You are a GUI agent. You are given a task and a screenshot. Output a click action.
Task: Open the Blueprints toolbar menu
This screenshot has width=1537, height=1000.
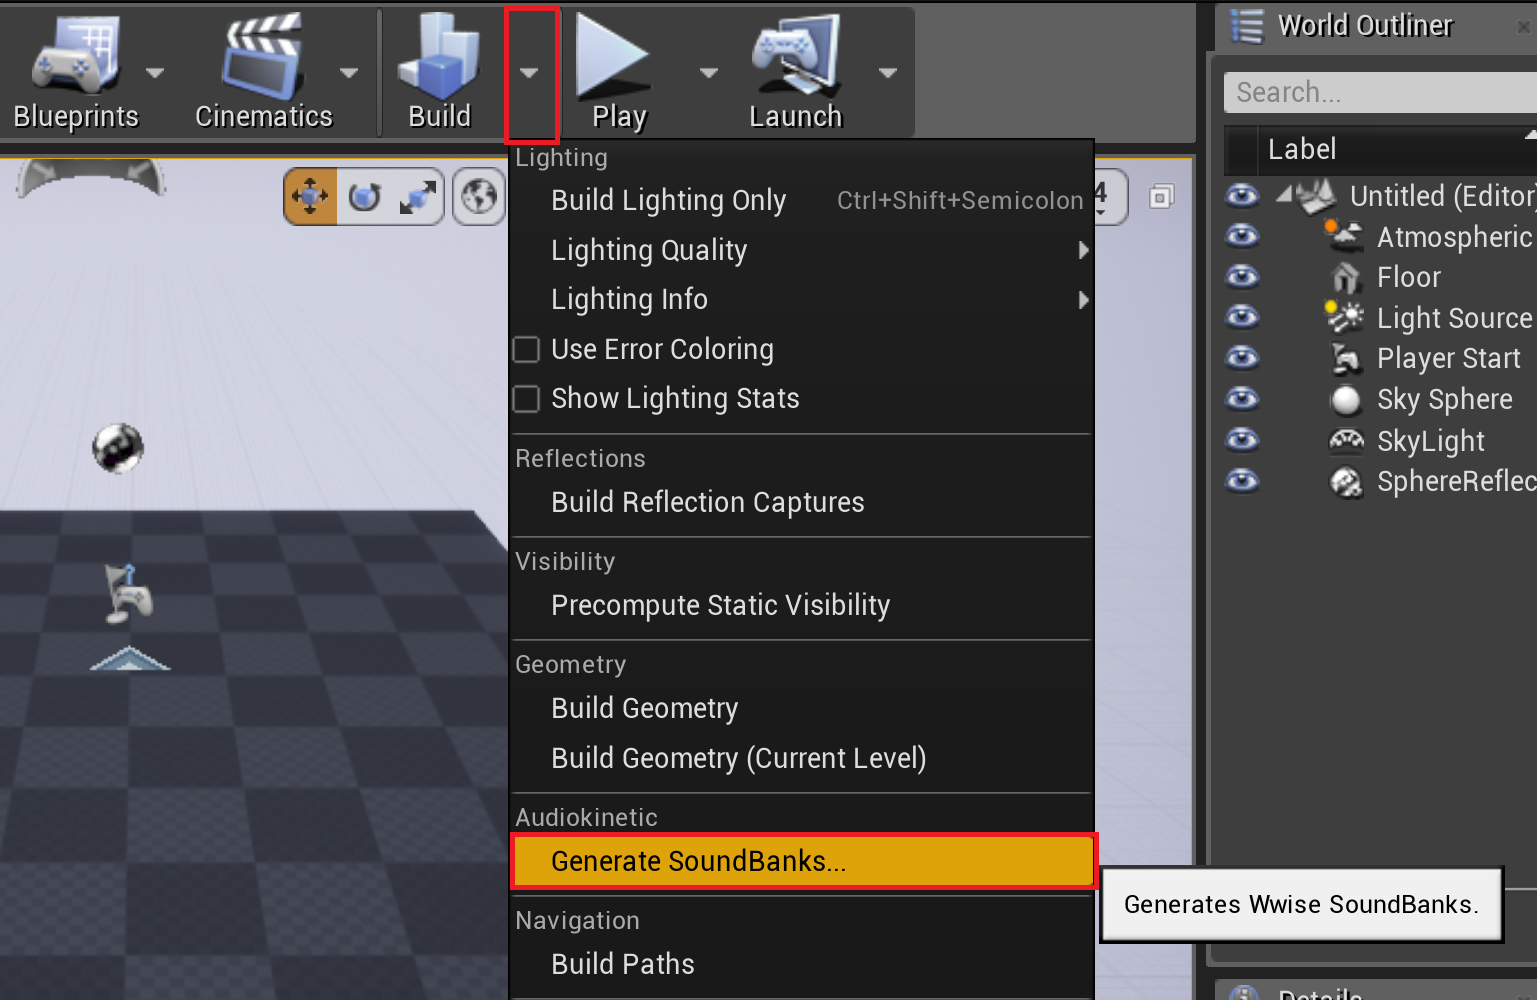[75, 70]
